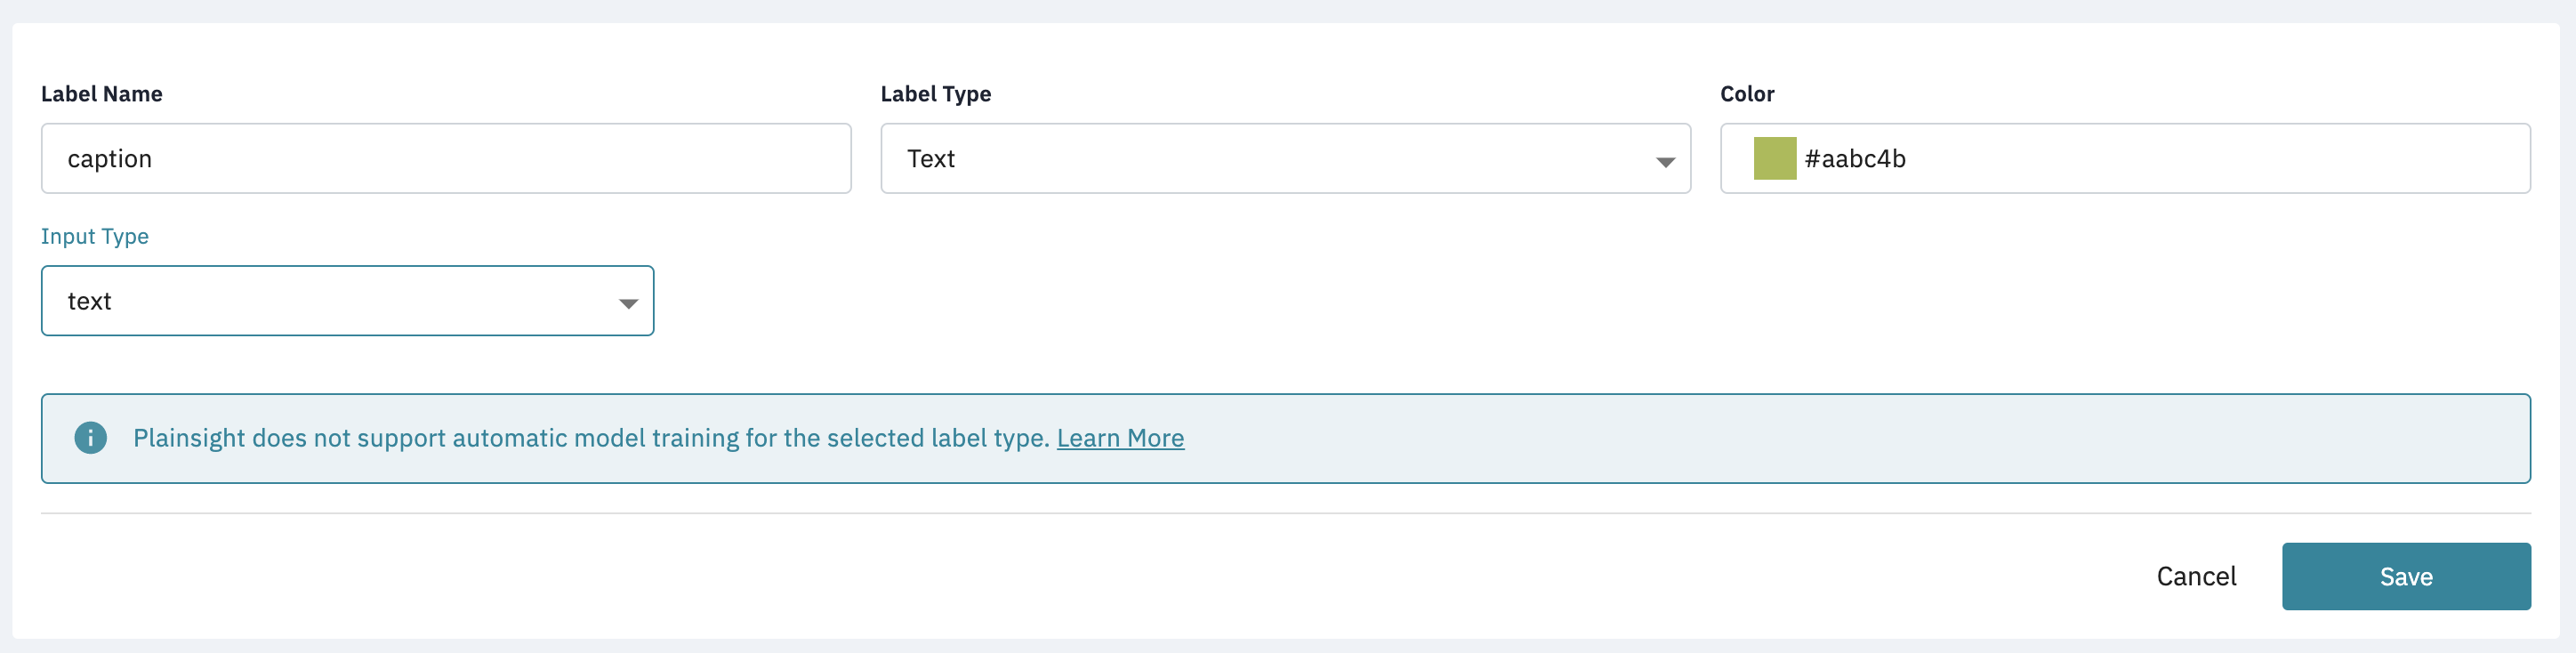
Task: Click the lowercase text value in Input Type
Action: coord(89,301)
